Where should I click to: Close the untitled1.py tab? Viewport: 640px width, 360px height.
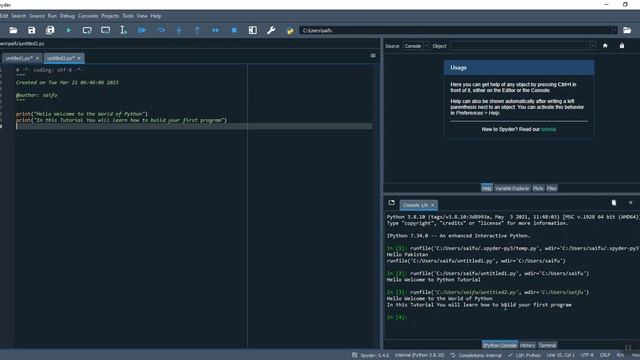[37, 58]
